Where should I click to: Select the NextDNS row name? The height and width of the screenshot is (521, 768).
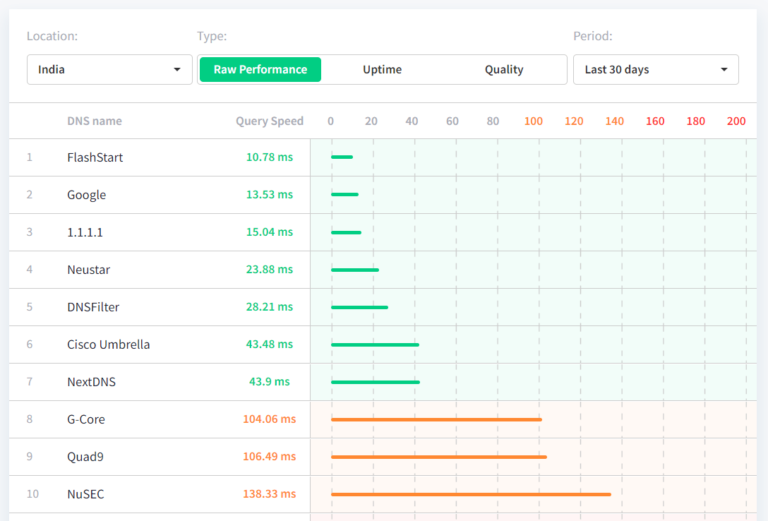[x=91, y=382]
